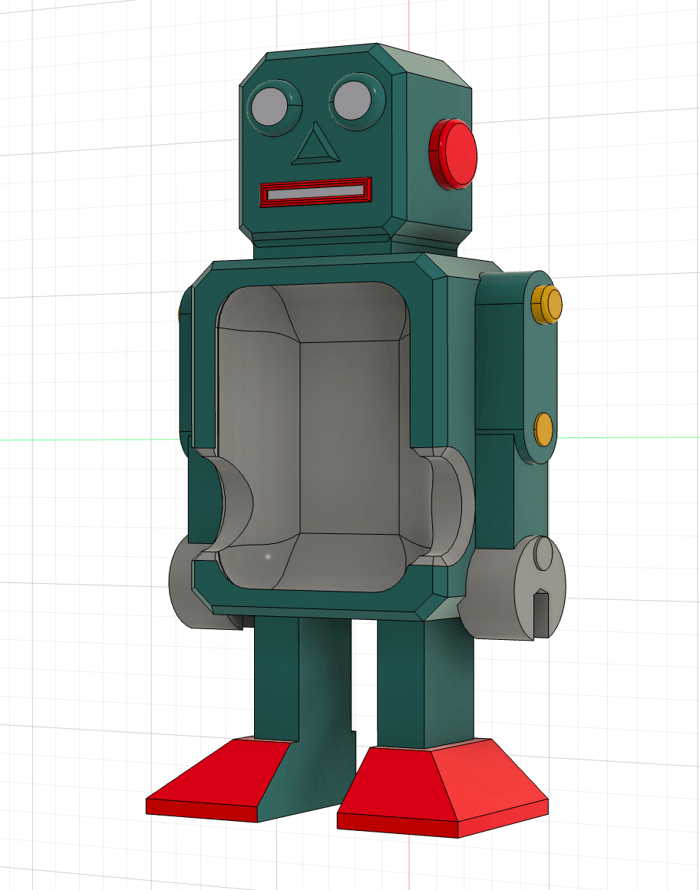Select the upper yellow pin on the arm

(x=547, y=304)
